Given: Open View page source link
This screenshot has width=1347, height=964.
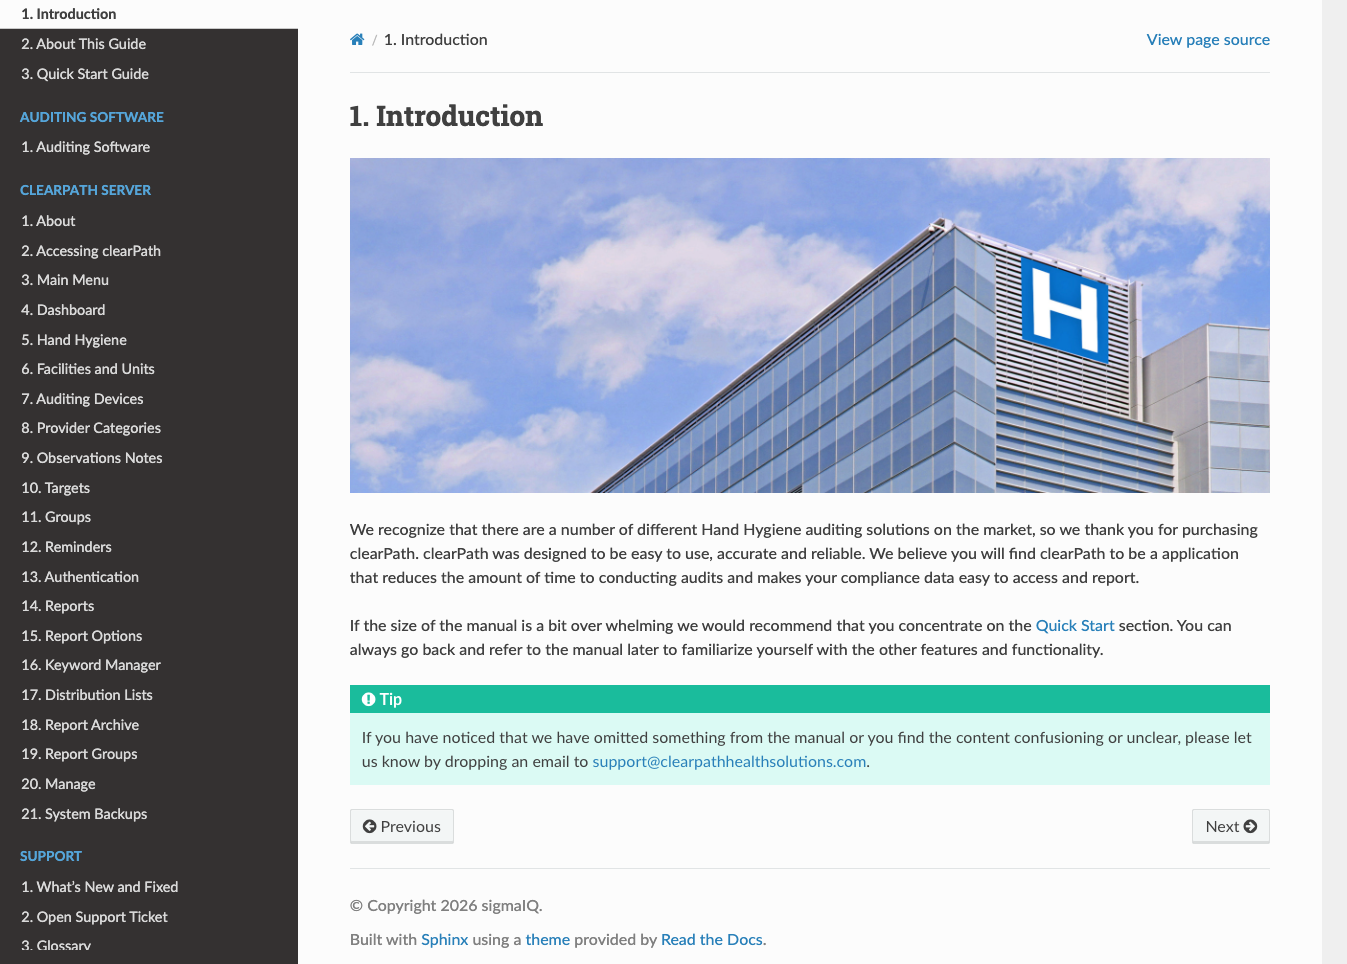Looking at the screenshot, I should (1207, 40).
